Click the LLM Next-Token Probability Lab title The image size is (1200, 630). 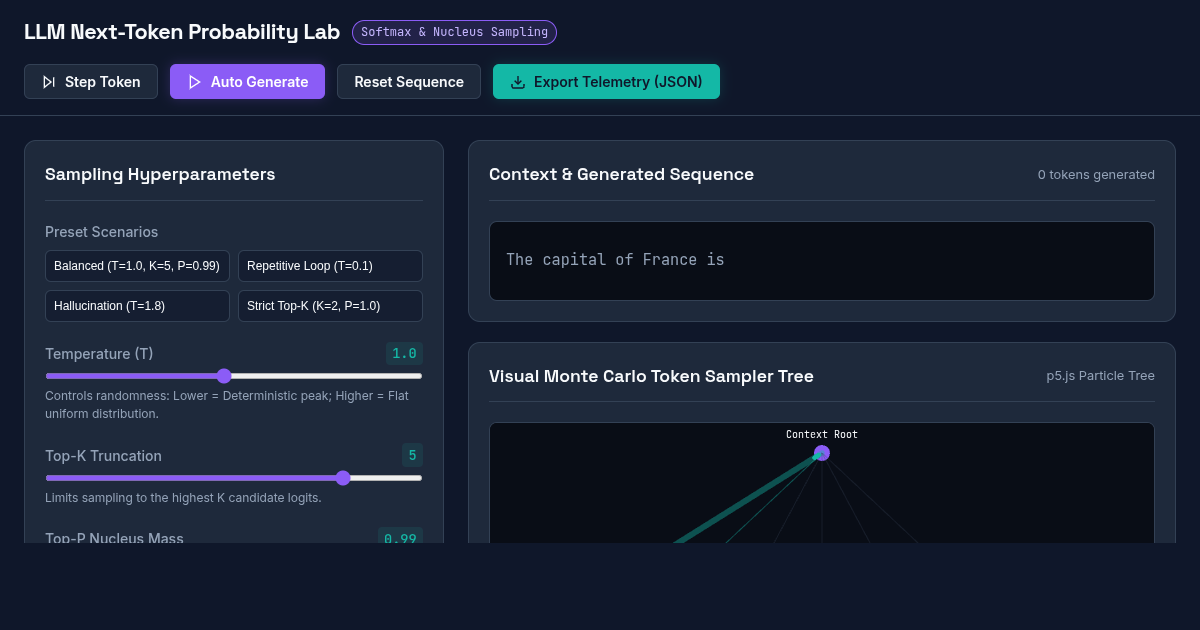(x=182, y=32)
